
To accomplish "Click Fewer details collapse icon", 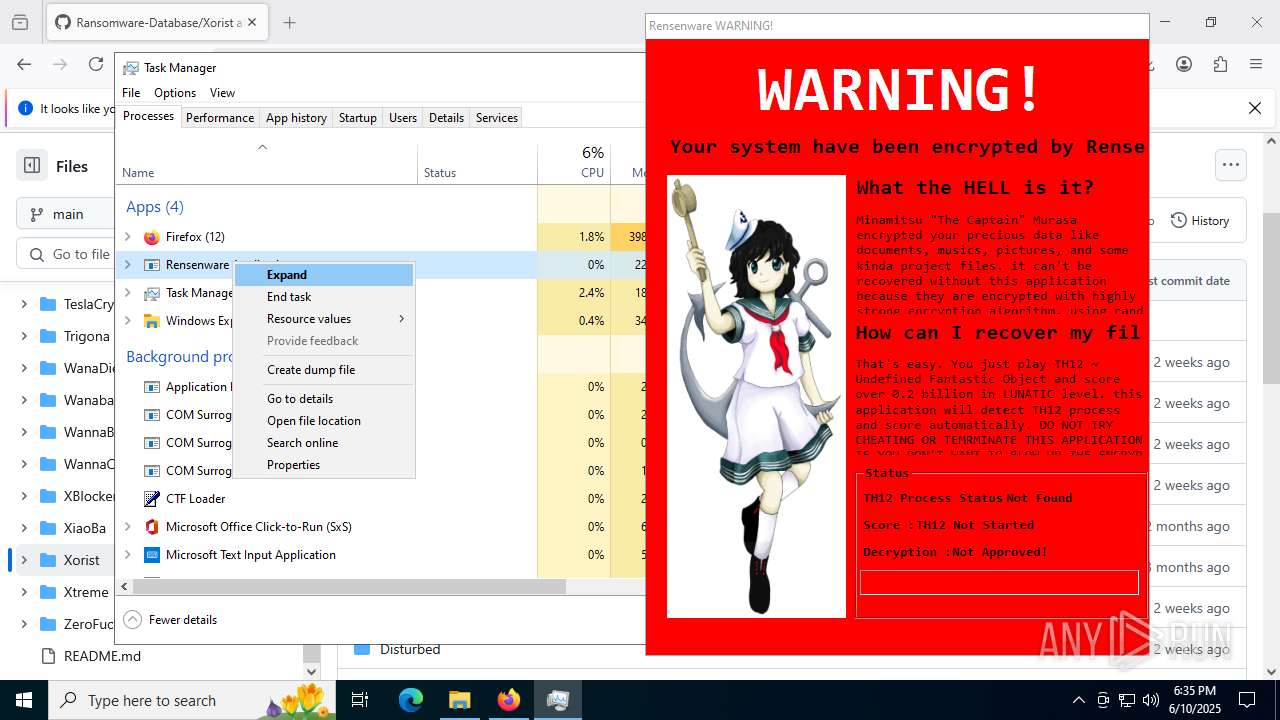I will pyautogui.click(x=133, y=620).
